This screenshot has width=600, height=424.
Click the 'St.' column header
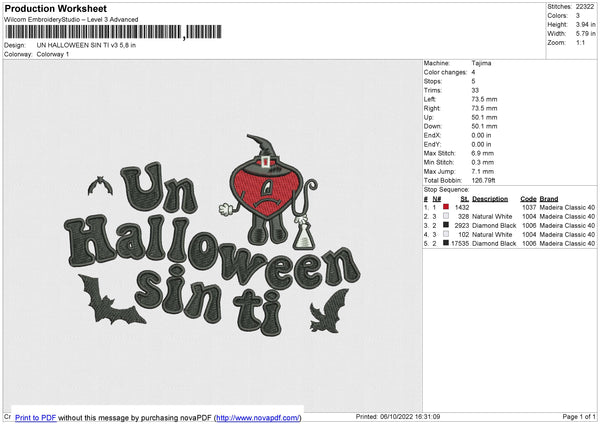click(465, 199)
